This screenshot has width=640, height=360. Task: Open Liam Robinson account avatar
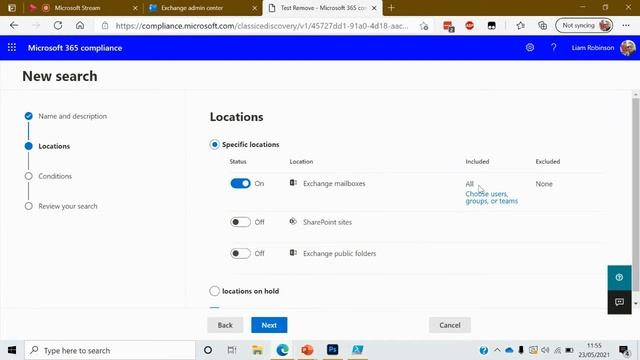point(627,48)
